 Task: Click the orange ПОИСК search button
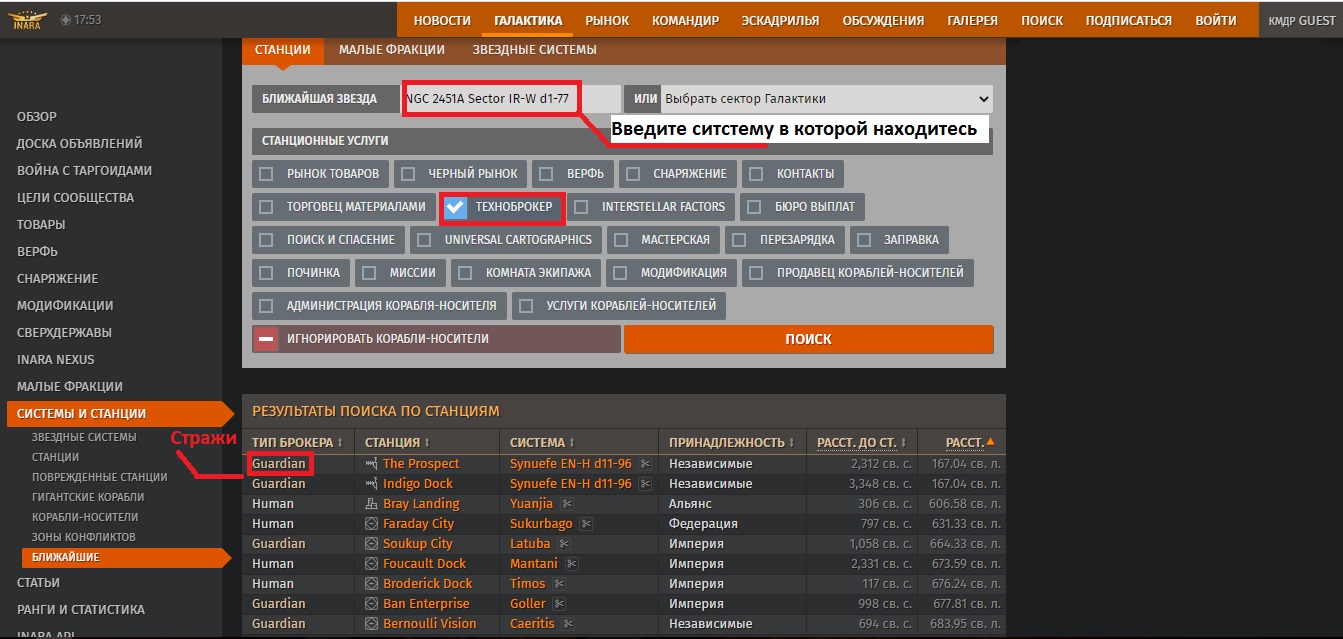[x=808, y=339]
